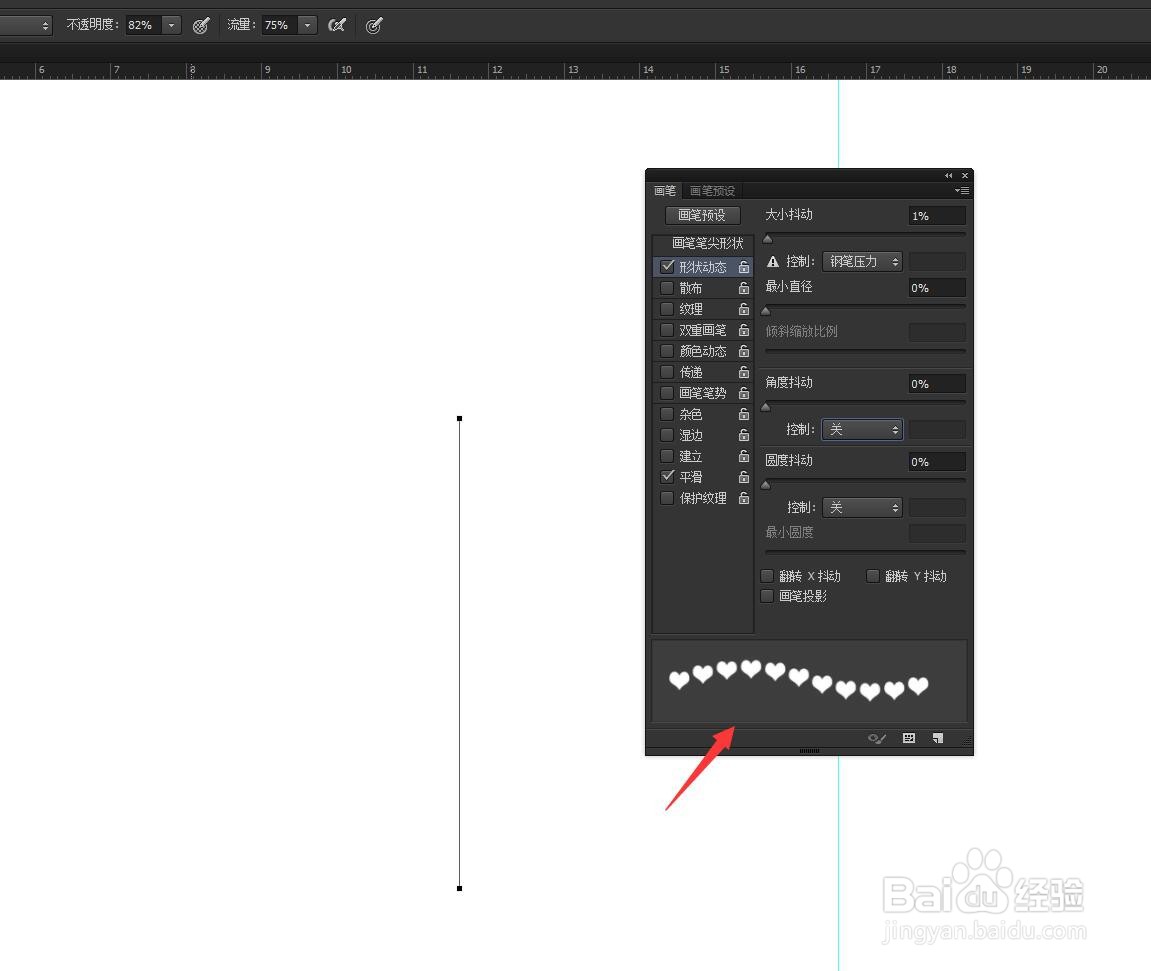Enable 画笔笔势 checkbox
This screenshot has height=971, width=1151.
[x=667, y=393]
